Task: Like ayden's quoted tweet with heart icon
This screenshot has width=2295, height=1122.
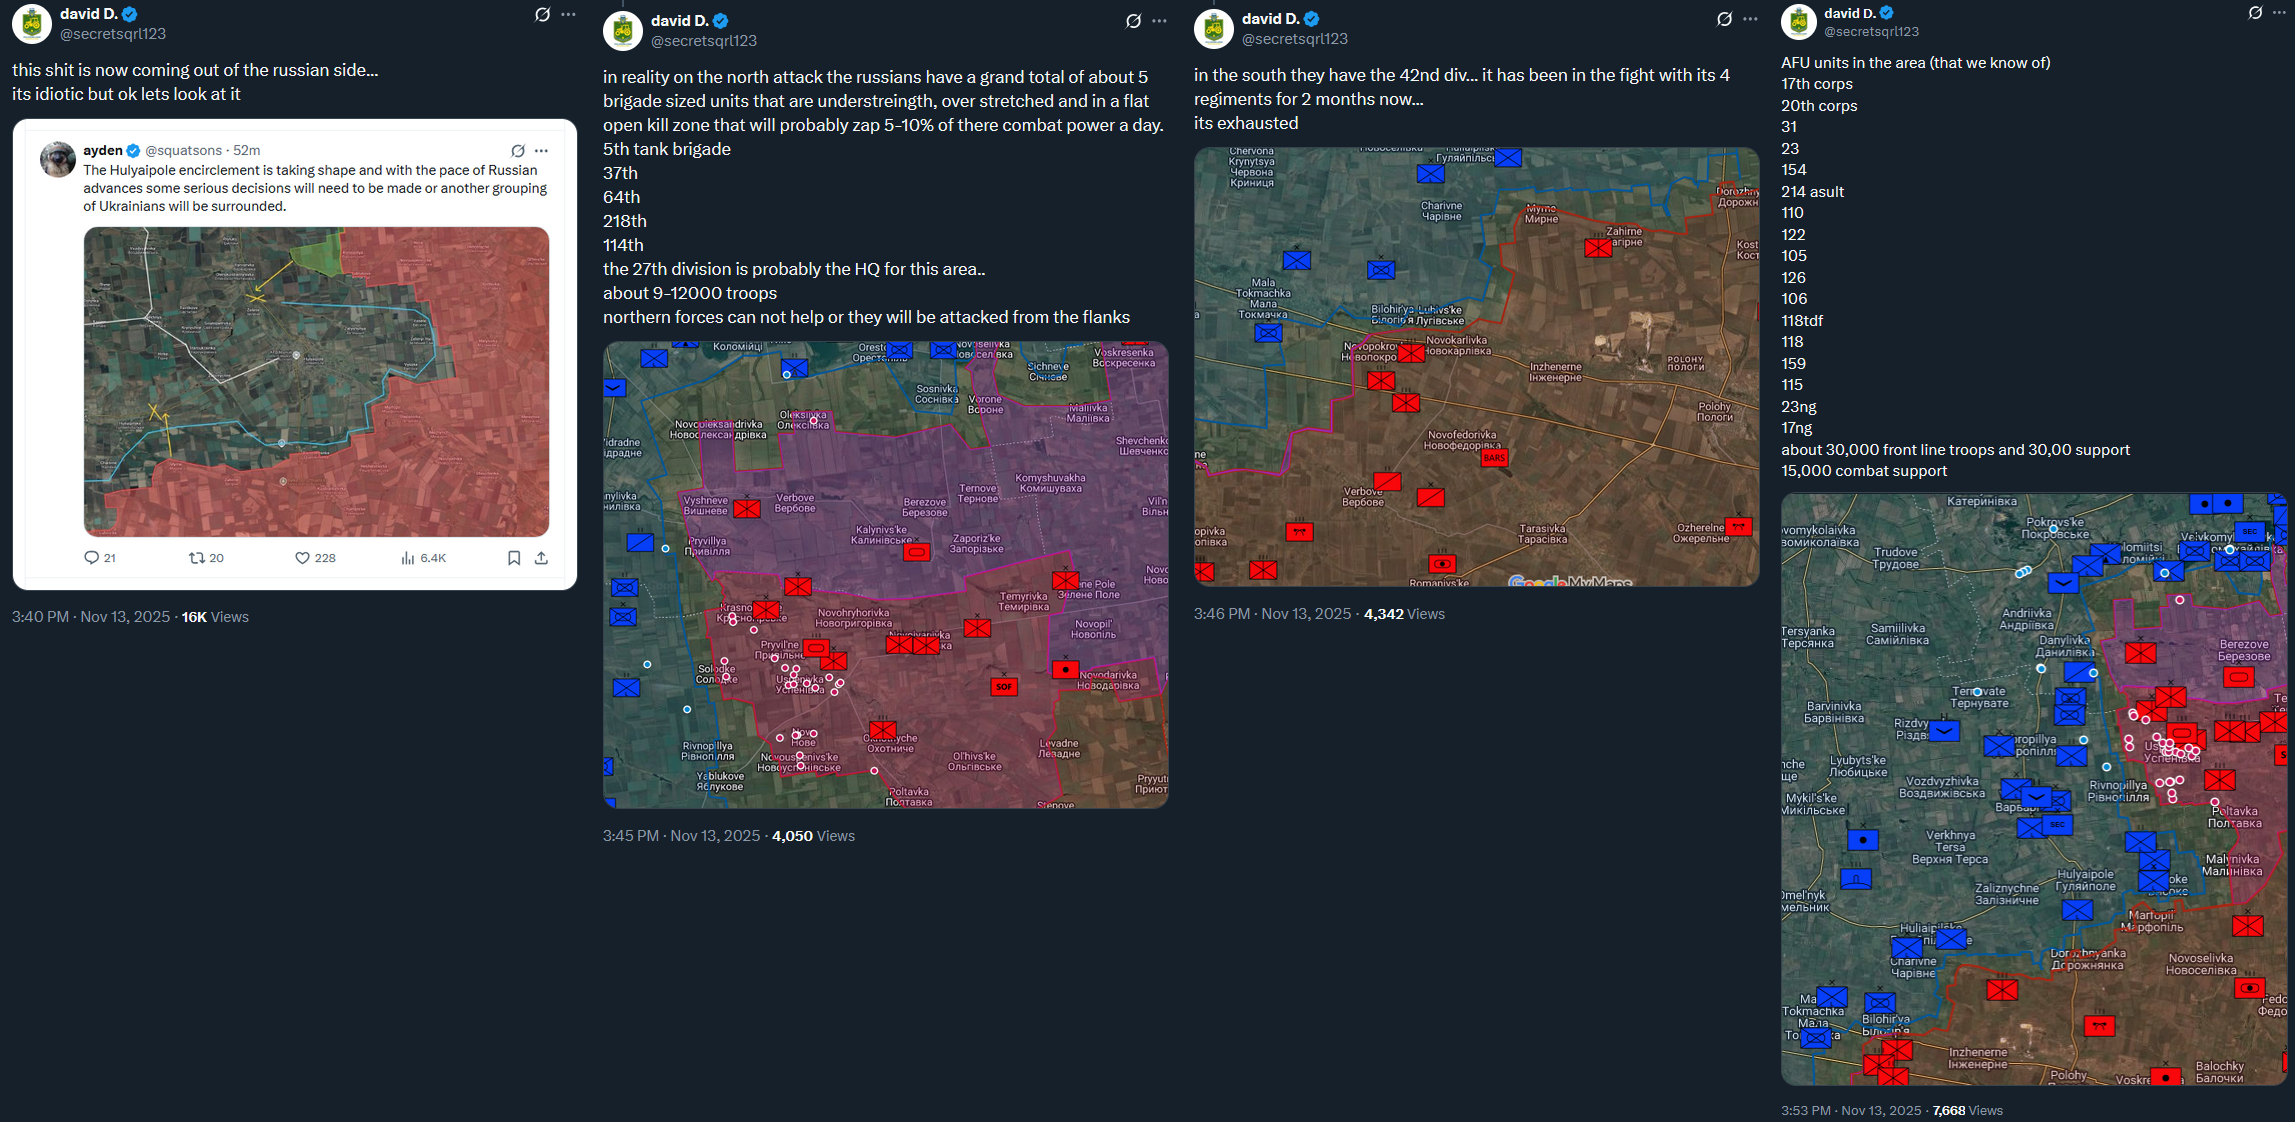Action: pos(302,558)
